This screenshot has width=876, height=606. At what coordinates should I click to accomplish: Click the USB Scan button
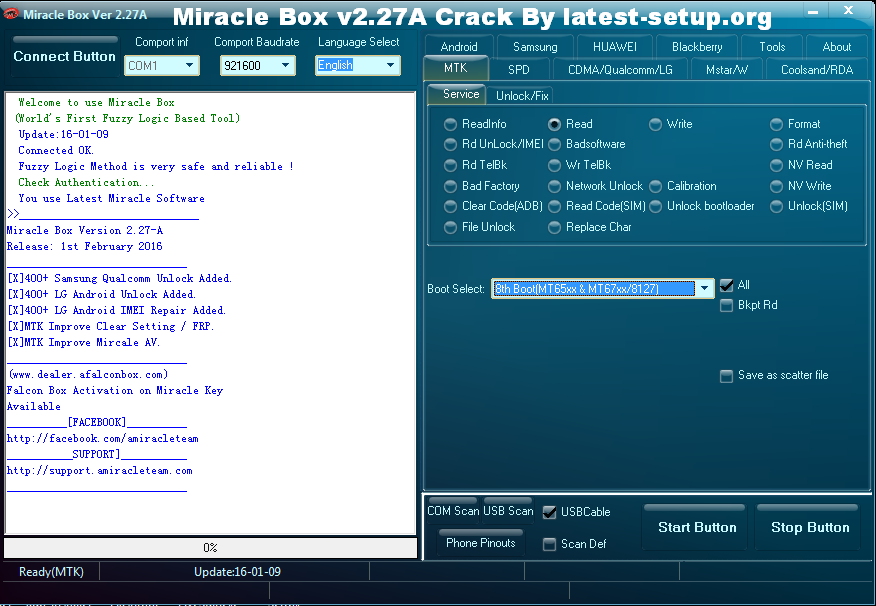point(508,510)
